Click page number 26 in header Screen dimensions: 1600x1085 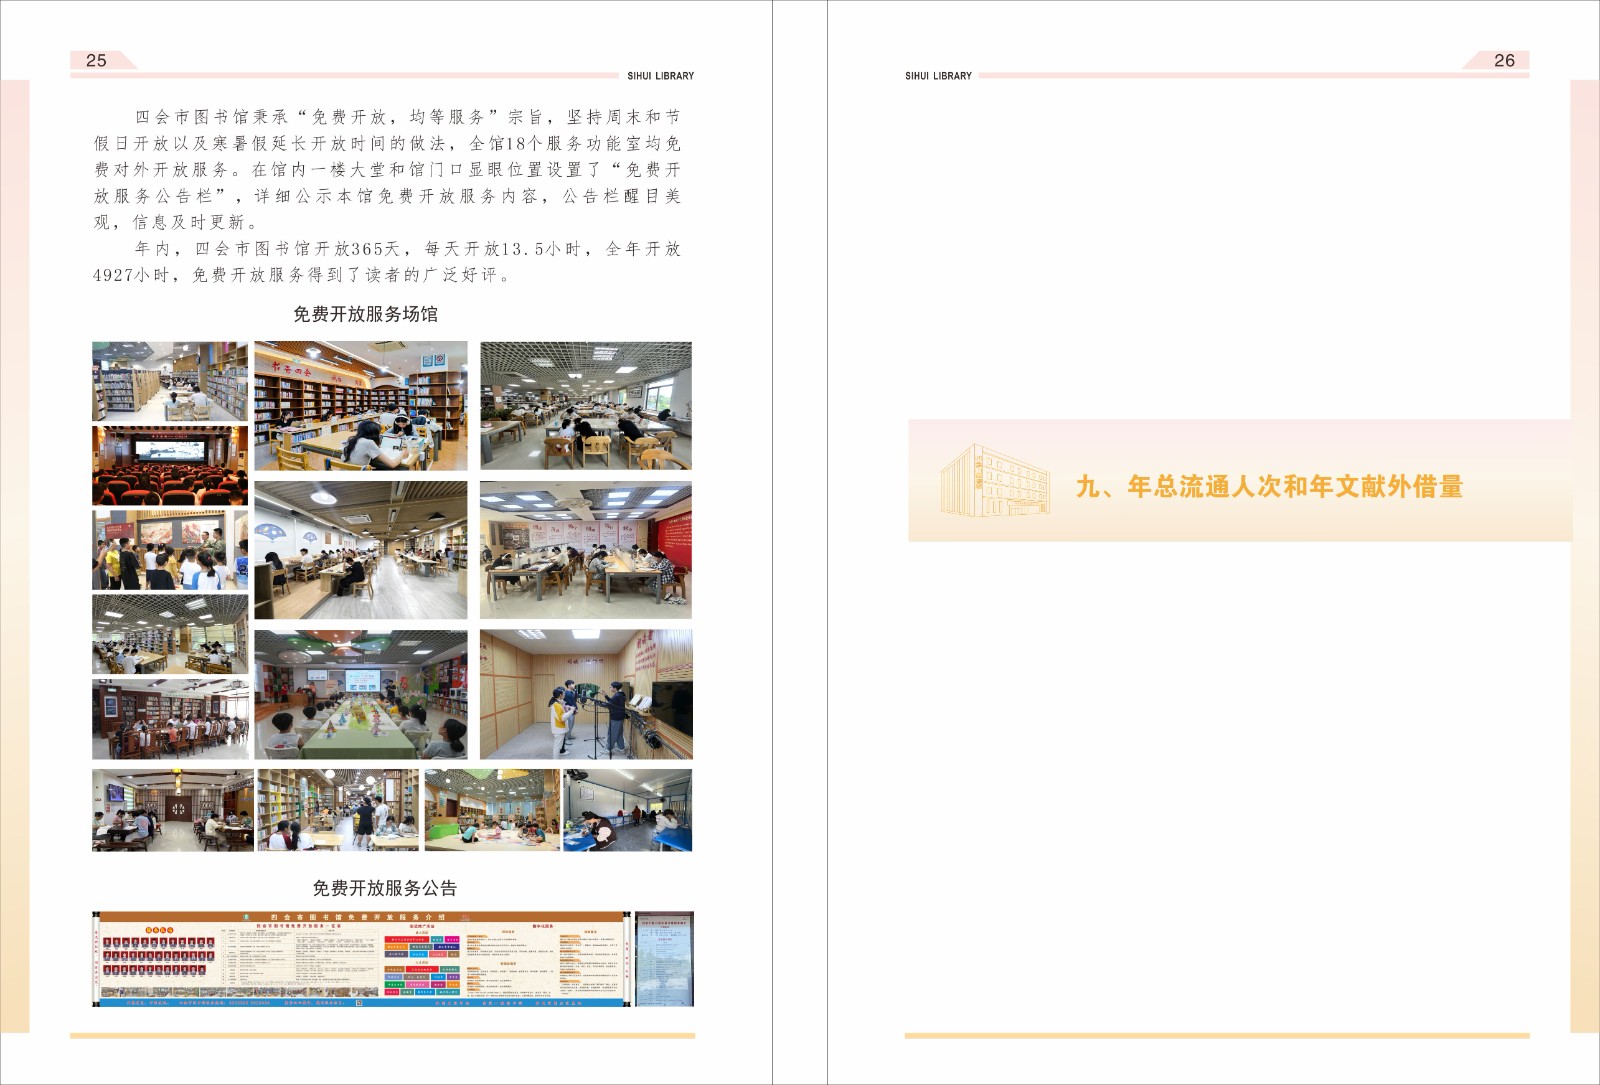pos(1504,60)
